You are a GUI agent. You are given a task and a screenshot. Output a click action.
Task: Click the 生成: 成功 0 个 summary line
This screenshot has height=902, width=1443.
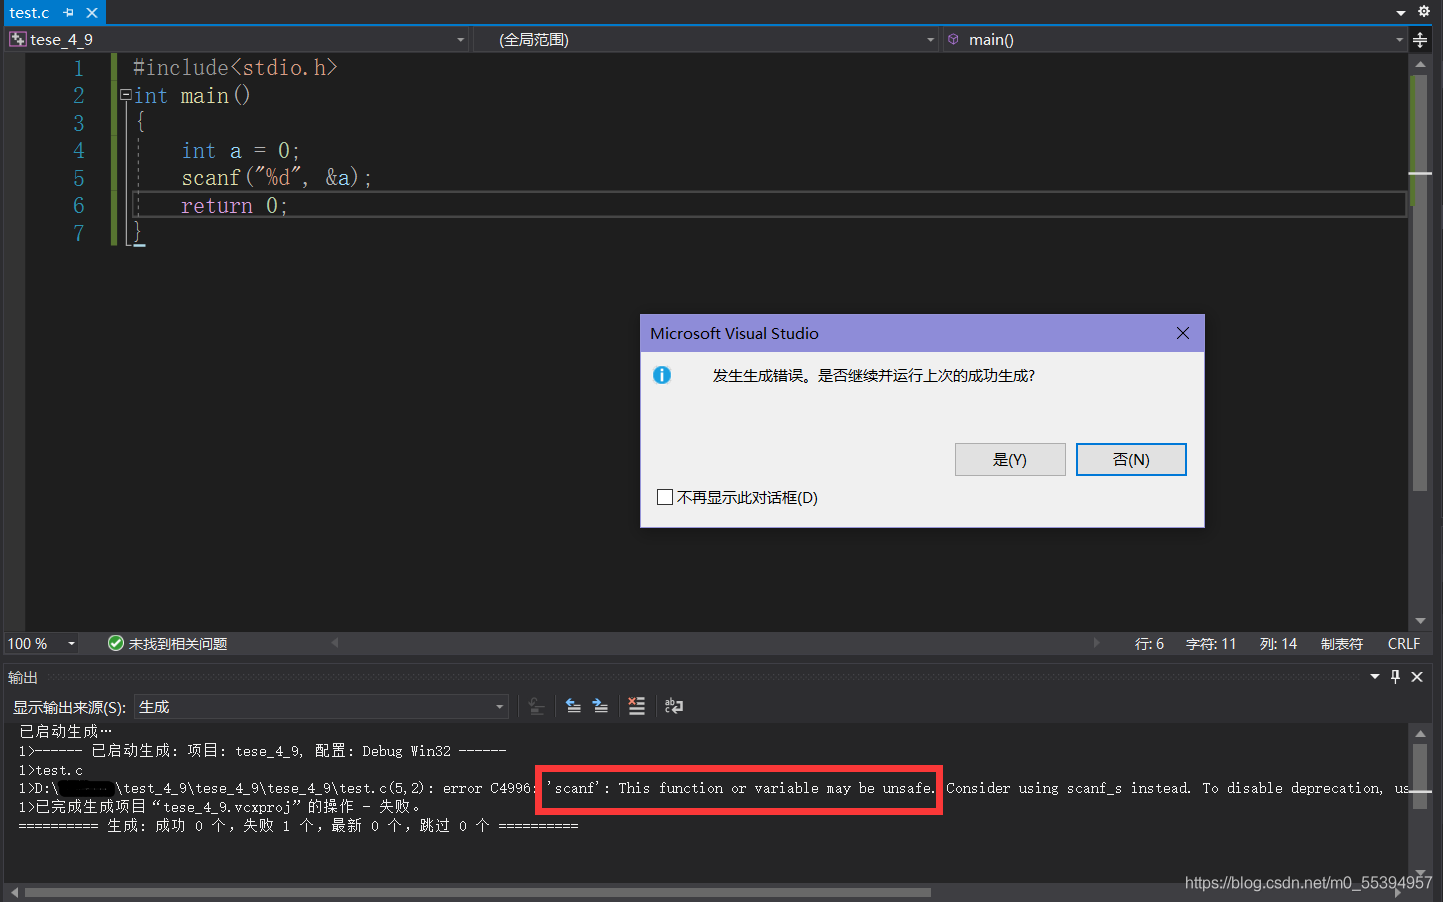coord(298,826)
